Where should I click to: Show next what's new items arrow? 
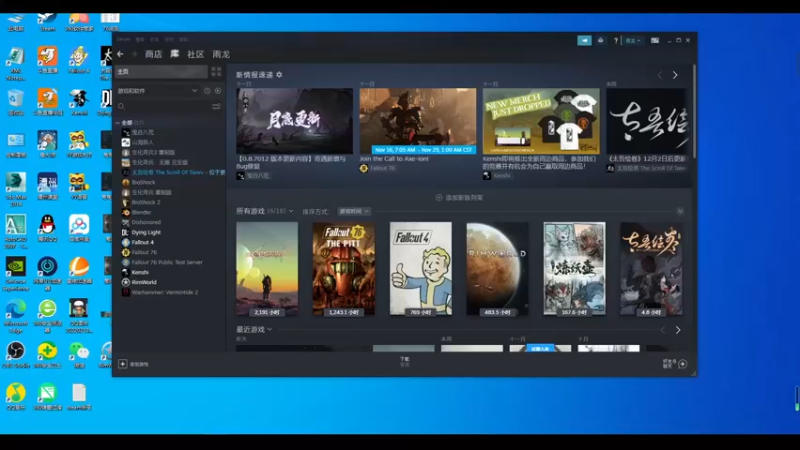675,75
